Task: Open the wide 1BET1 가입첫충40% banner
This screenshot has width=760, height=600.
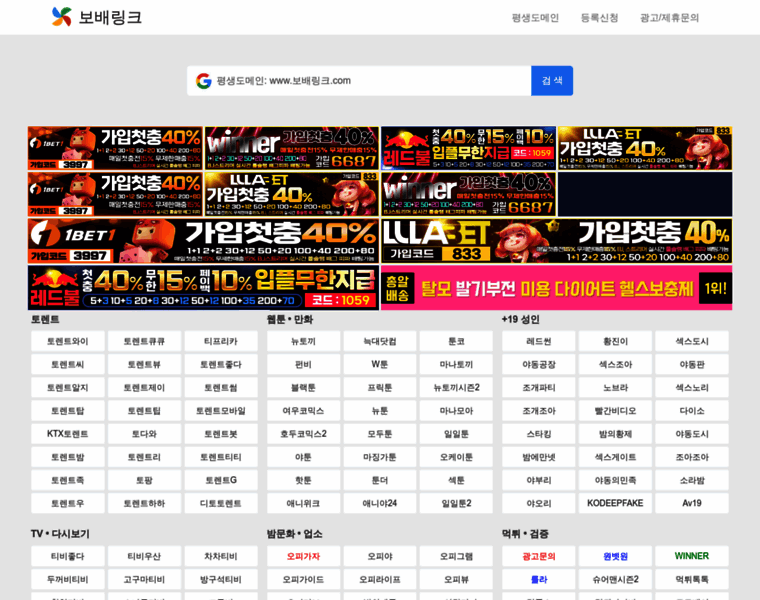Action: coord(203,241)
